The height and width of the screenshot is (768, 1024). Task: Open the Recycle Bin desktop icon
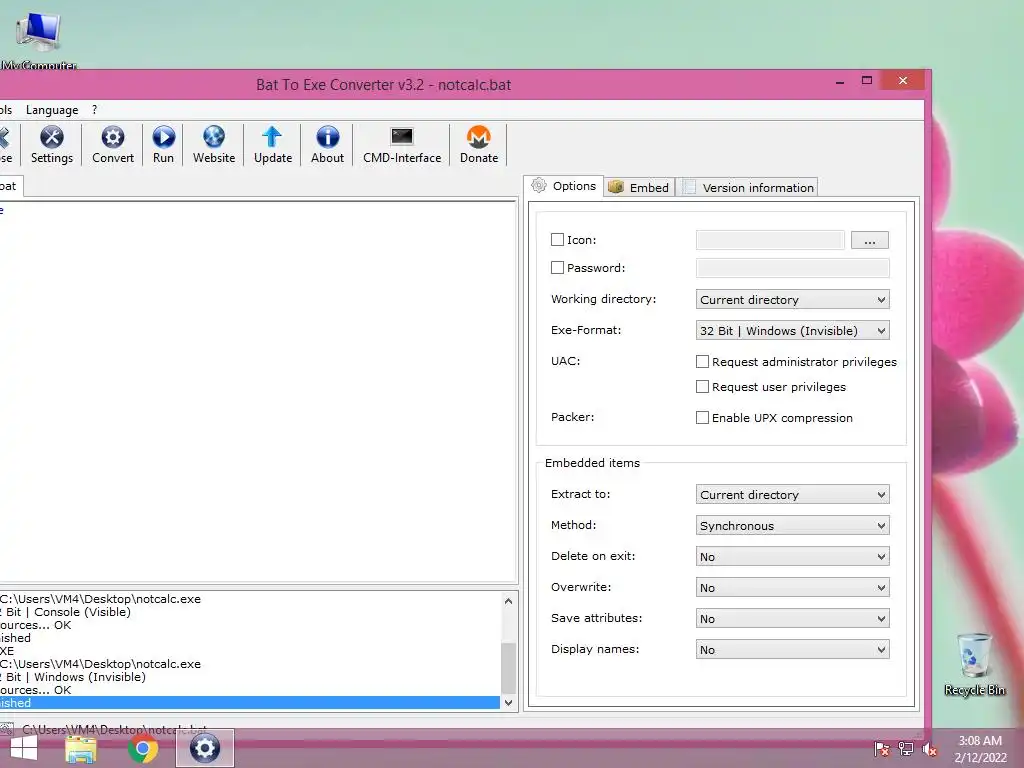974,664
